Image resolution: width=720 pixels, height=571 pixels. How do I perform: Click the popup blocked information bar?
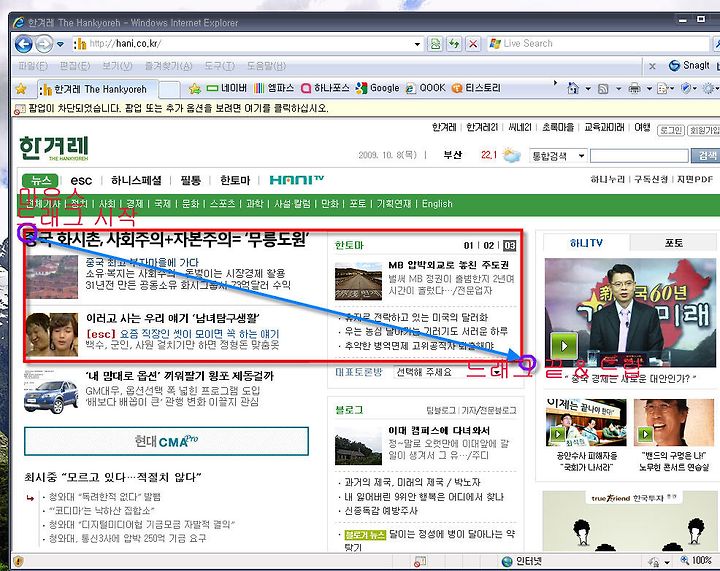pyautogui.click(x=365, y=109)
